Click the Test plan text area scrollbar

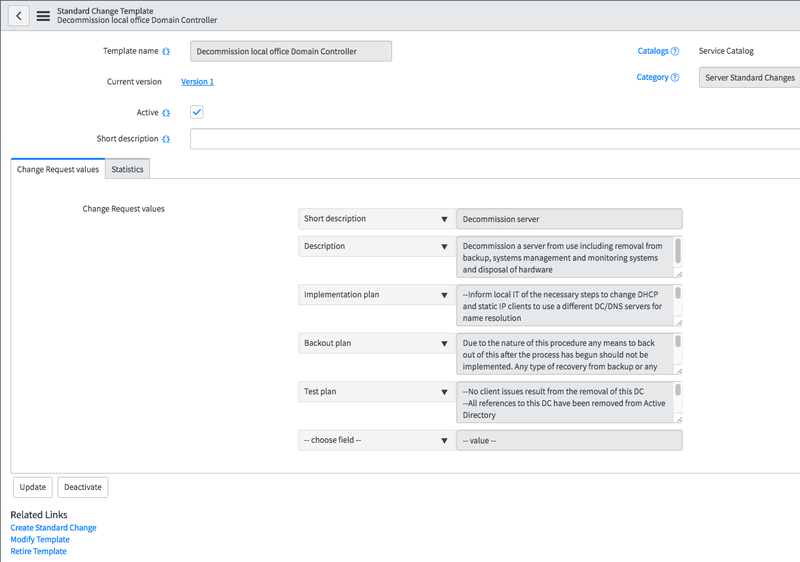point(678,390)
